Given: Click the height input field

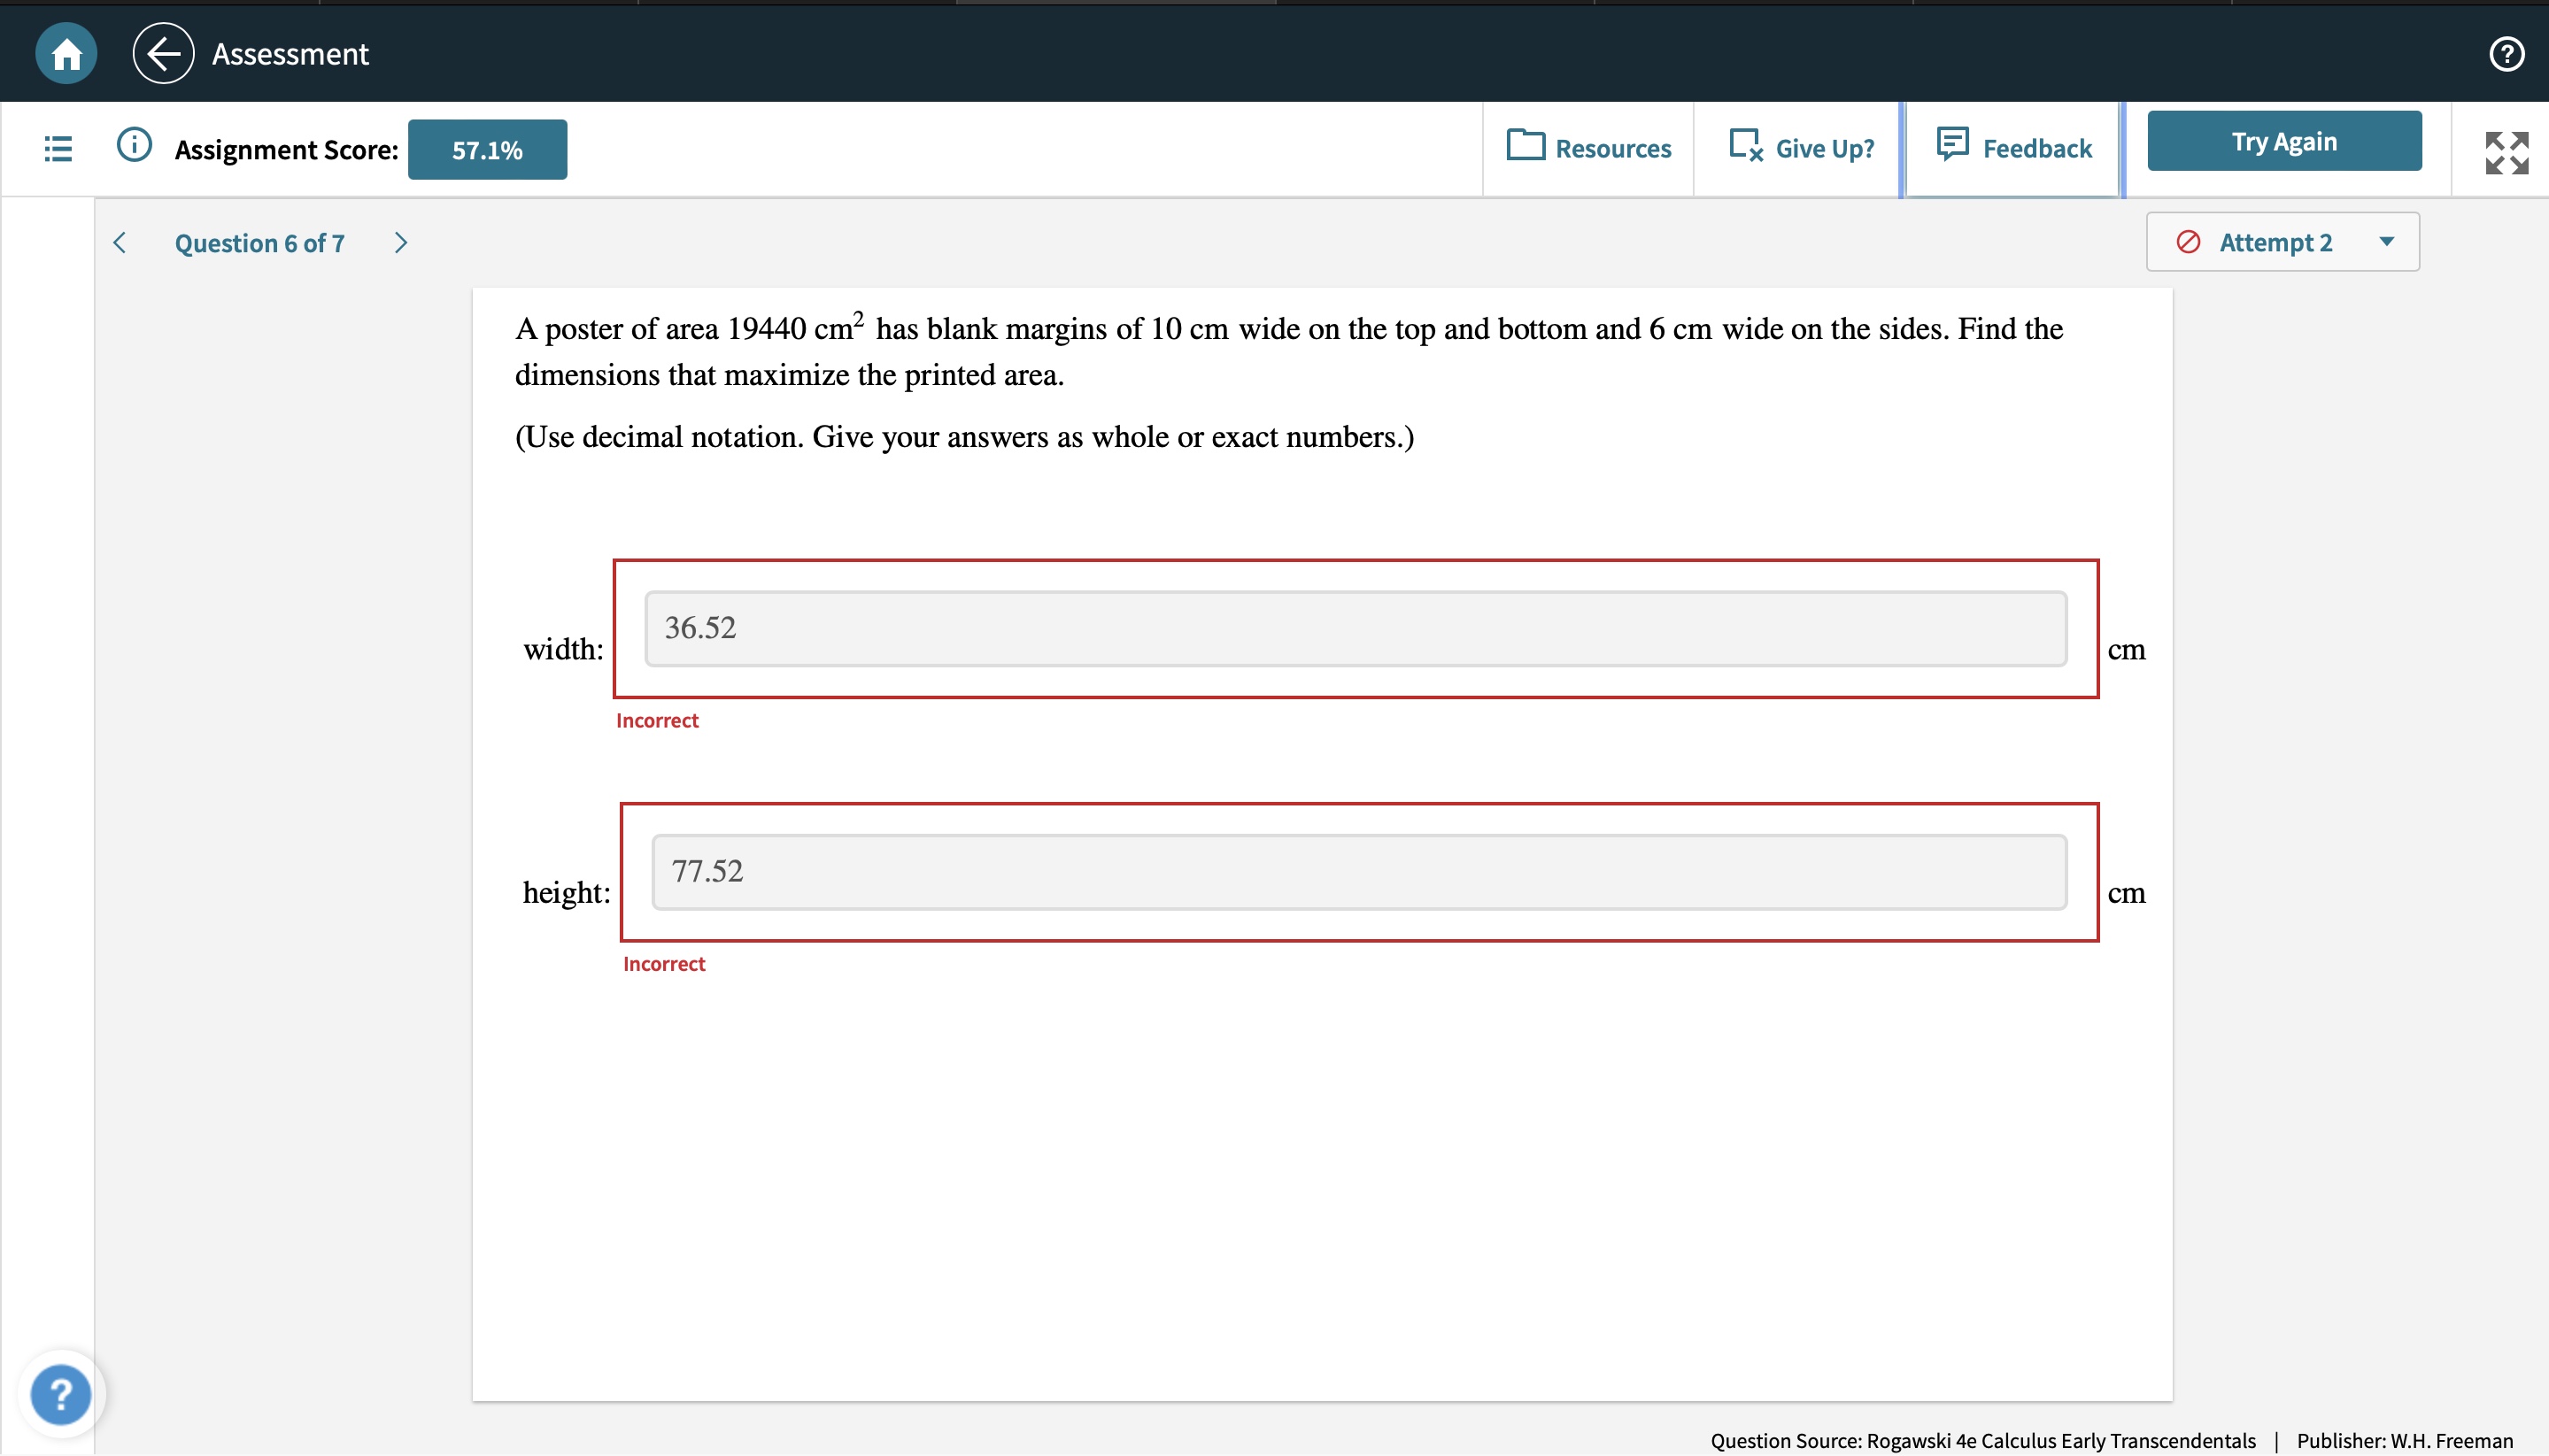Looking at the screenshot, I should click(1358, 871).
